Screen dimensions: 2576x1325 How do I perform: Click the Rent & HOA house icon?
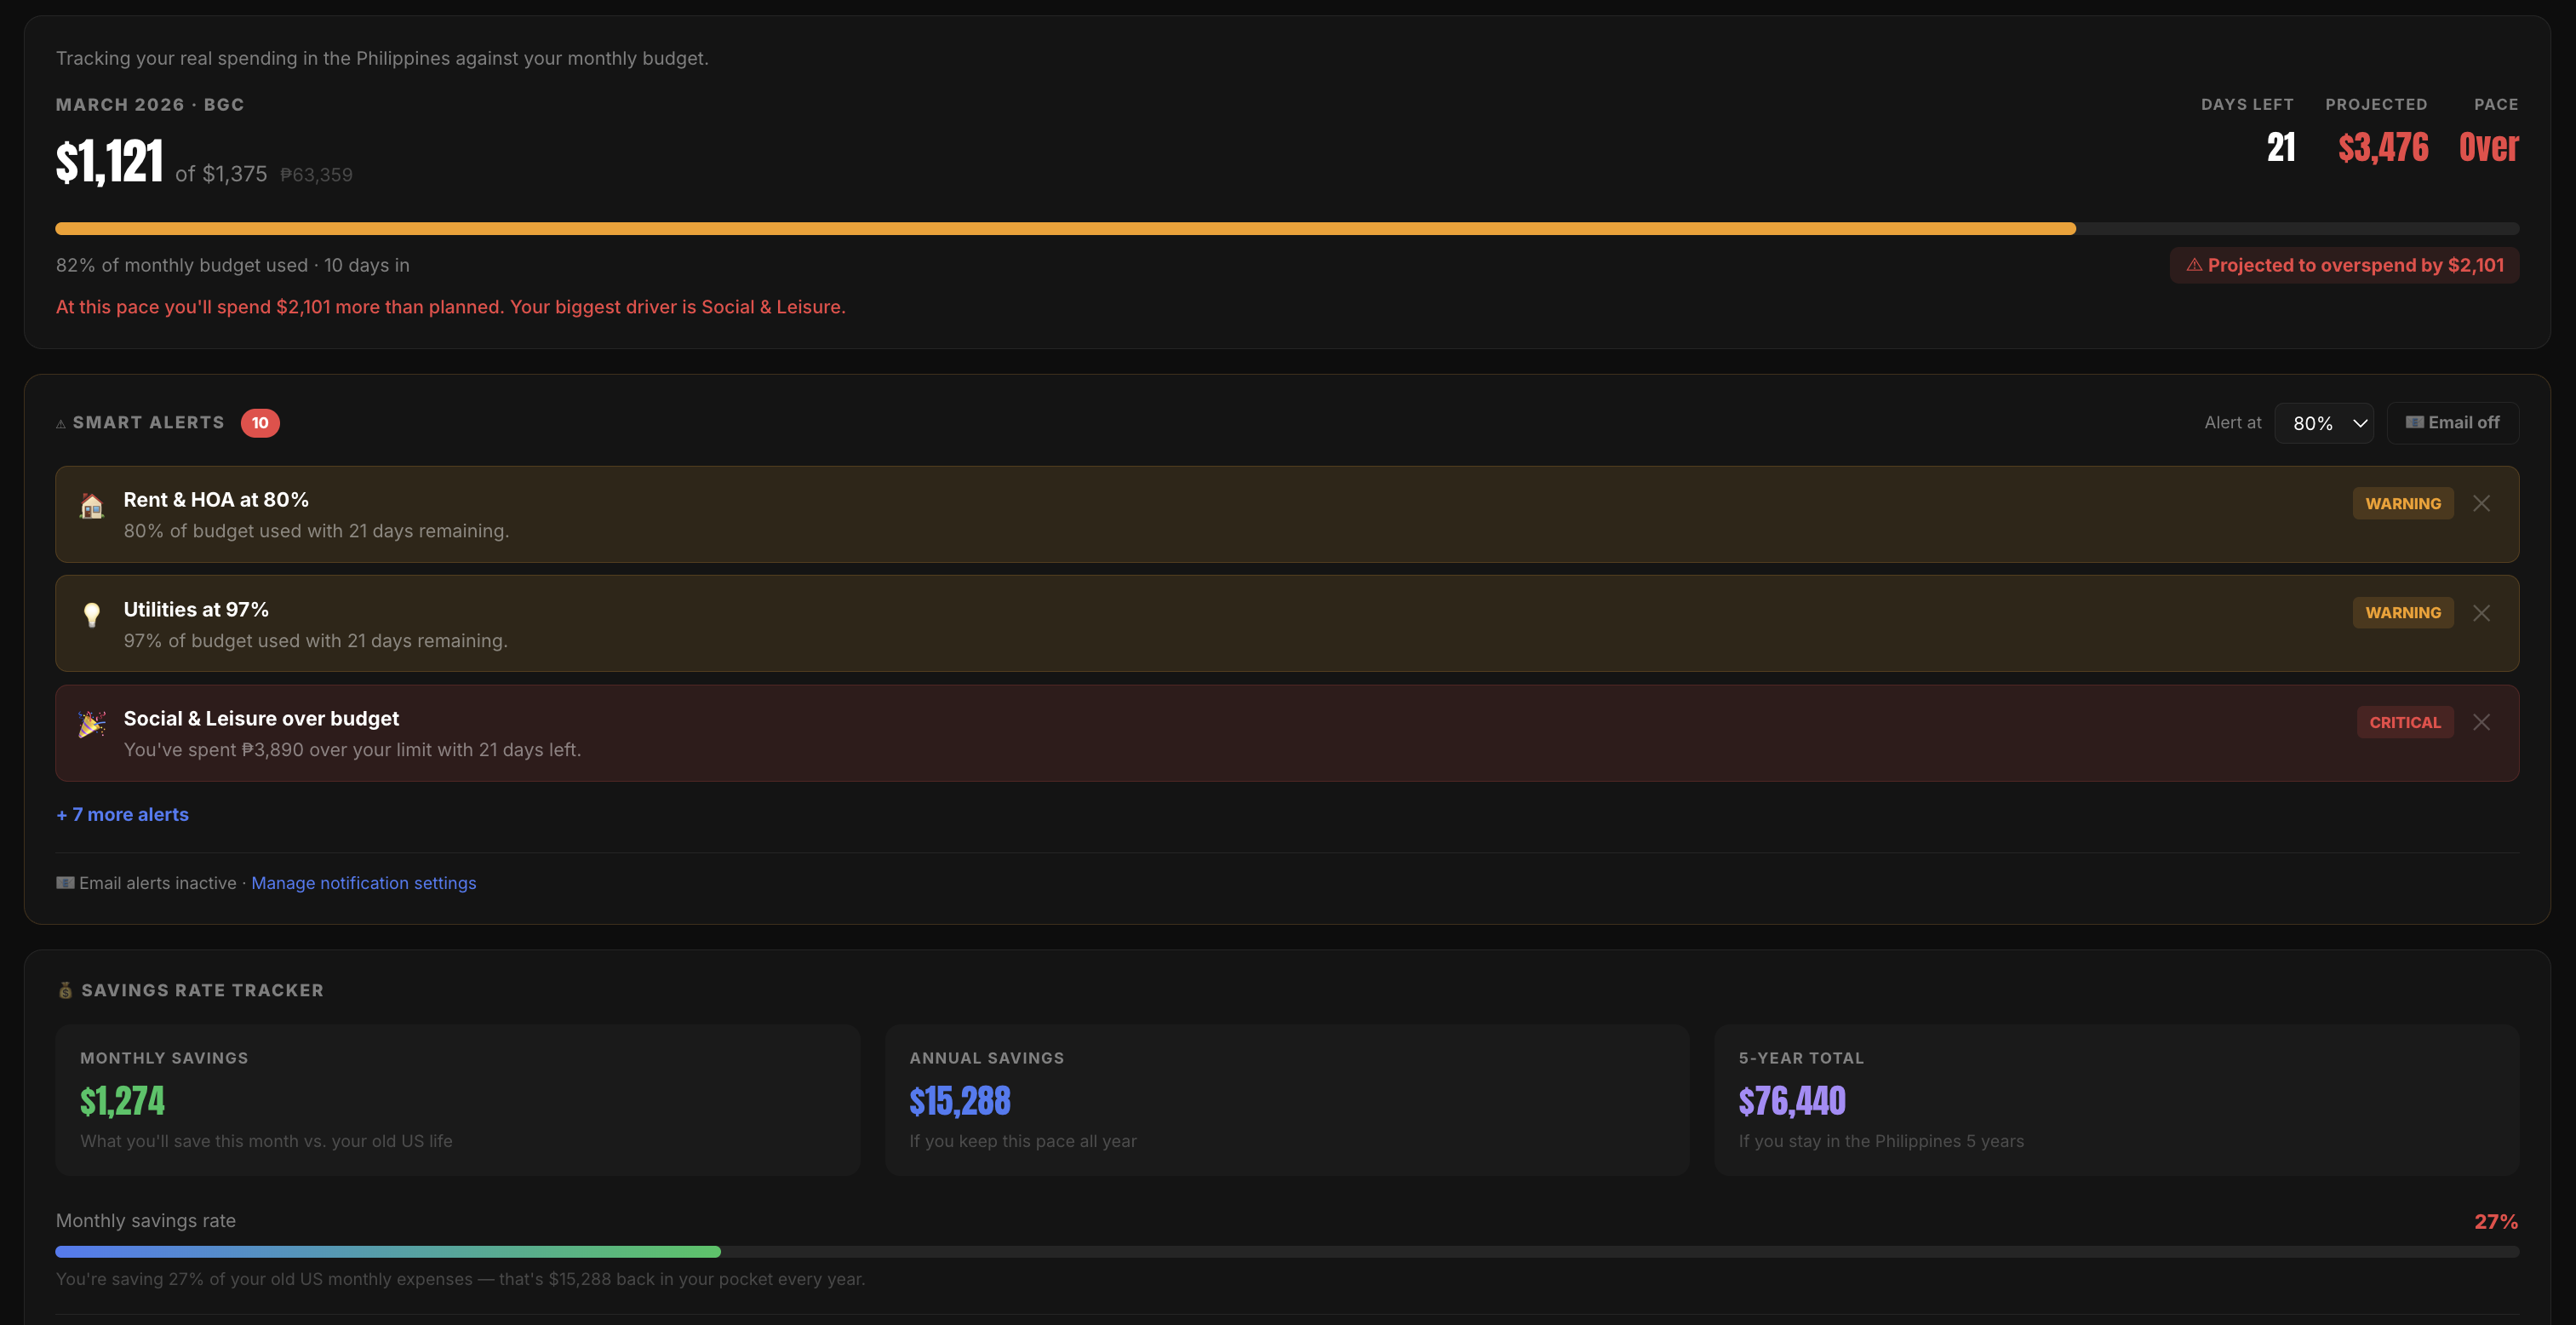[91, 507]
